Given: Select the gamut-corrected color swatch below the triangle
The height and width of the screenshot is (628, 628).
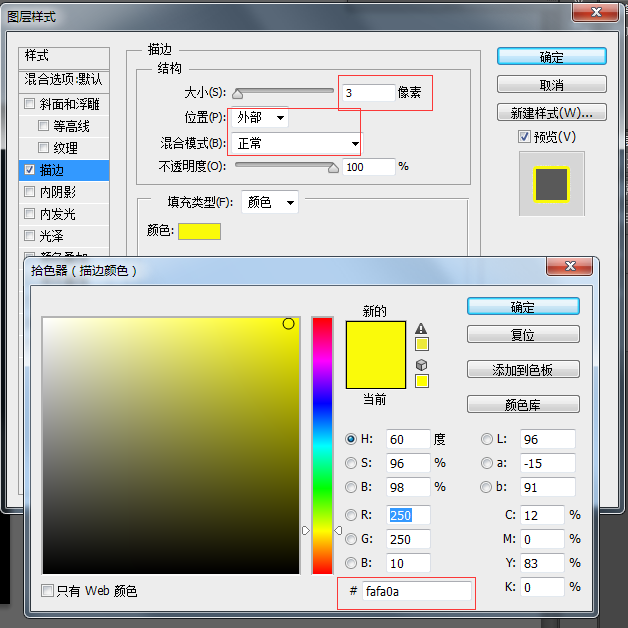Looking at the screenshot, I should tap(422, 344).
